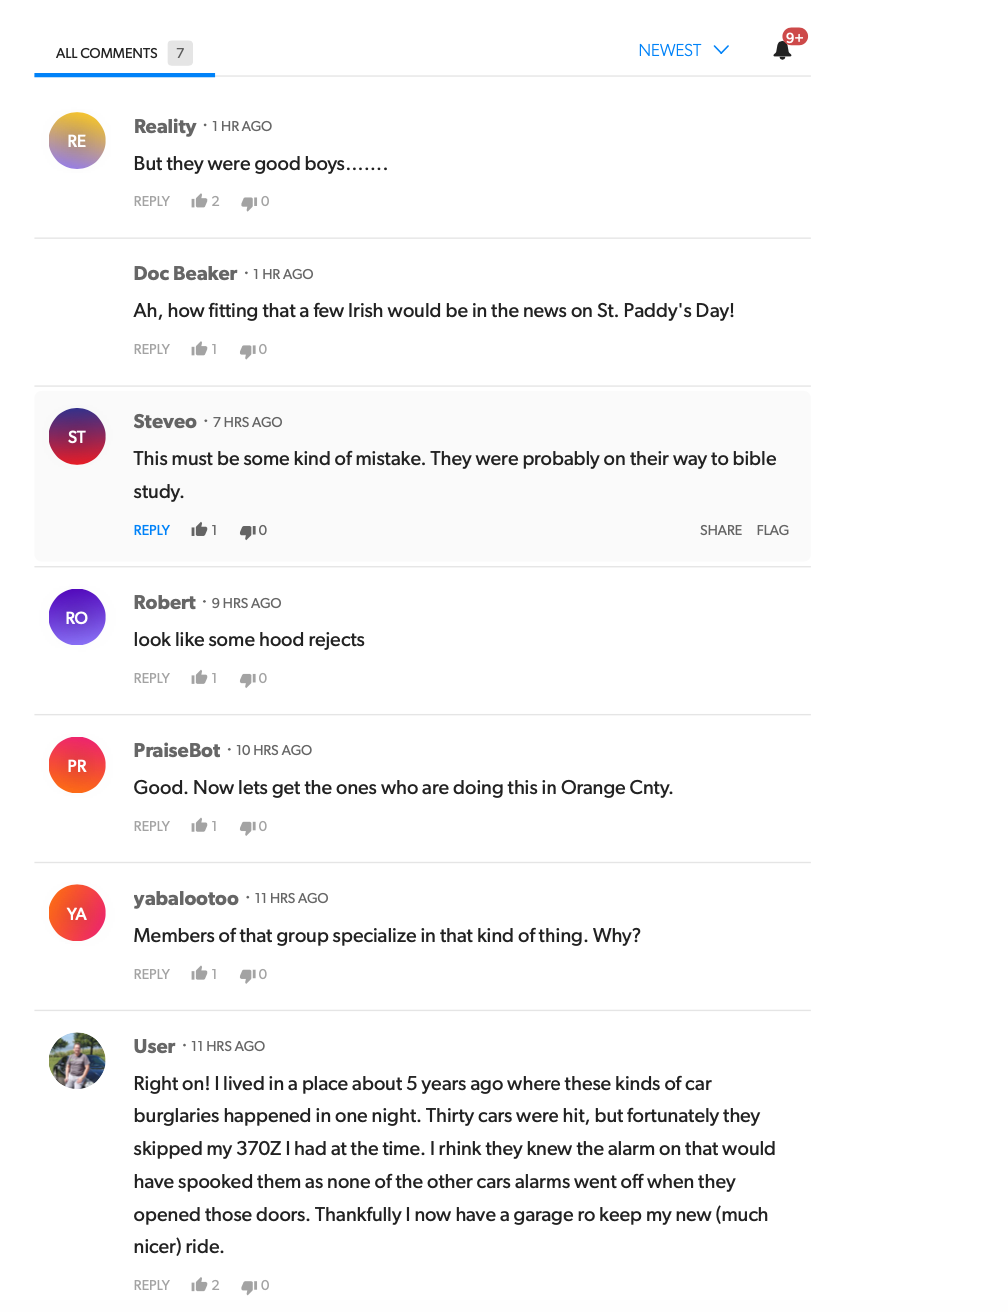Select the ALL COMMENTS tab
This screenshot has width=1008, height=1312.
point(107,53)
